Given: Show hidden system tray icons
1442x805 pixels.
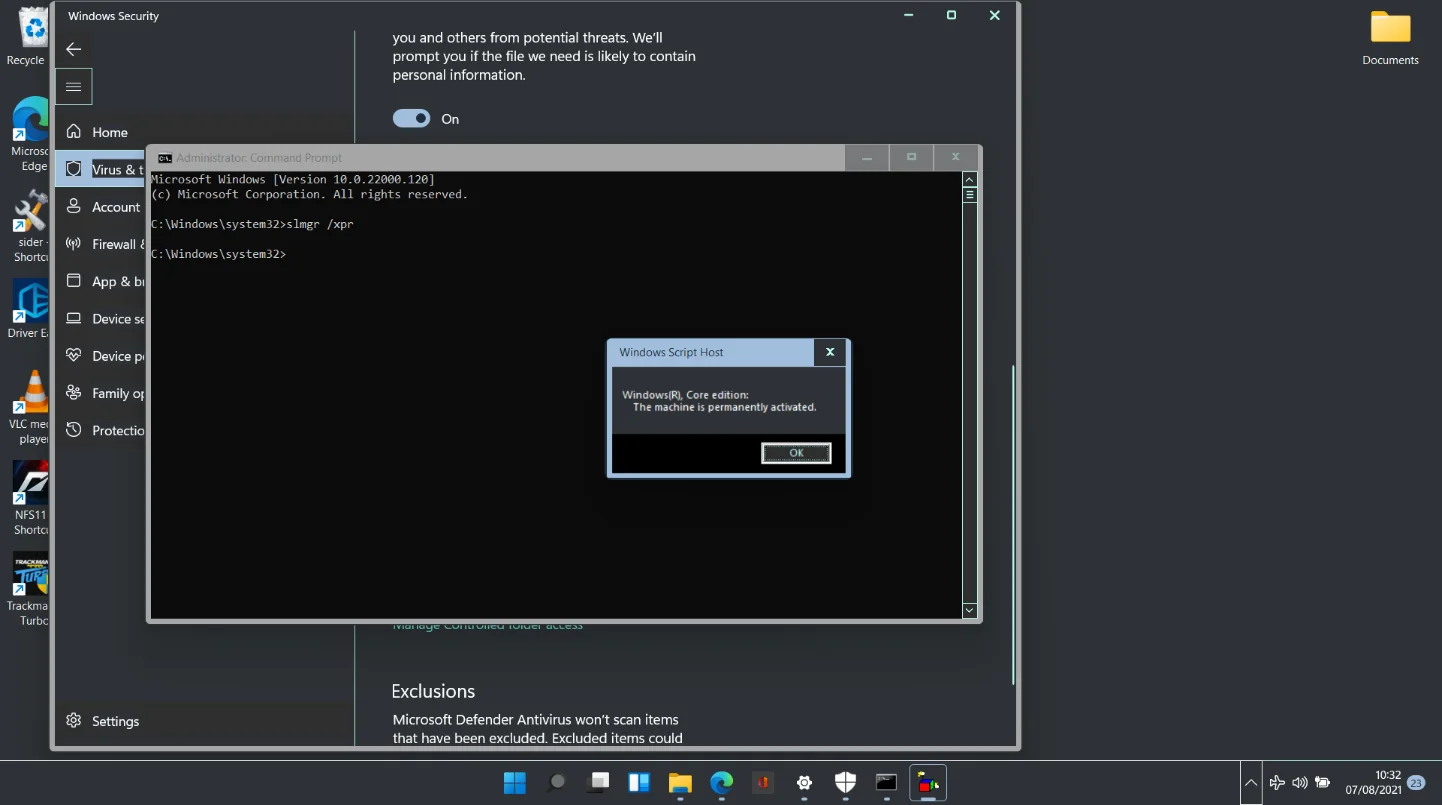Looking at the screenshot, I should pos(1251,783).
